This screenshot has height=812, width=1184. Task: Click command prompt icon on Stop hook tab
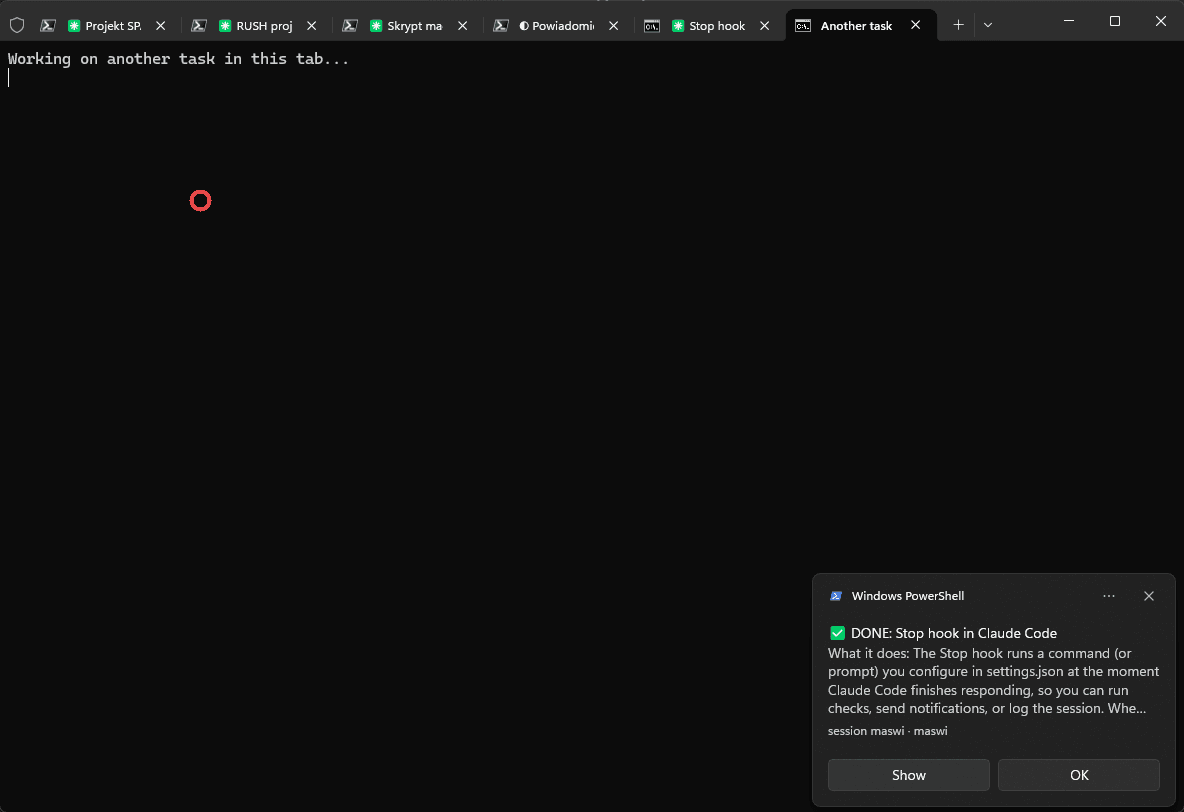click(x=652, y=26)
